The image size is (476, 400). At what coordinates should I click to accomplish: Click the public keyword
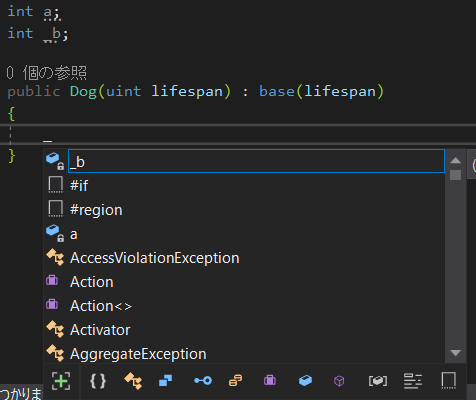pyautogui.click(x=34, y=91)
